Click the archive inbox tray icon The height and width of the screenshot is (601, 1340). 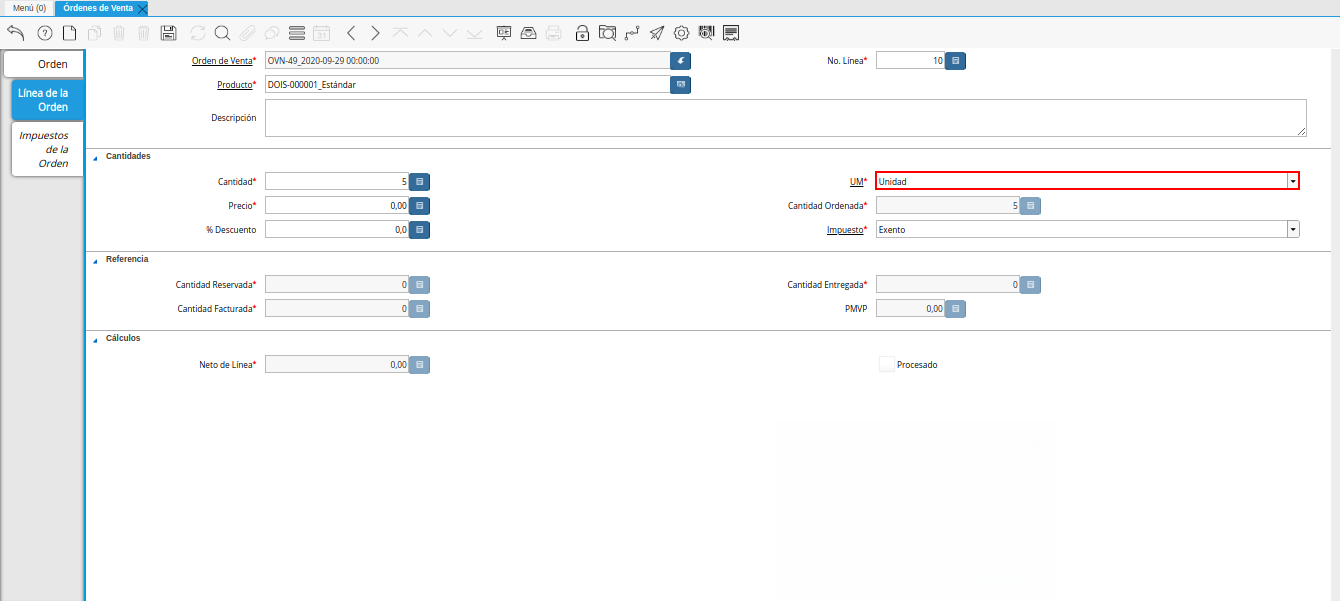529,33
